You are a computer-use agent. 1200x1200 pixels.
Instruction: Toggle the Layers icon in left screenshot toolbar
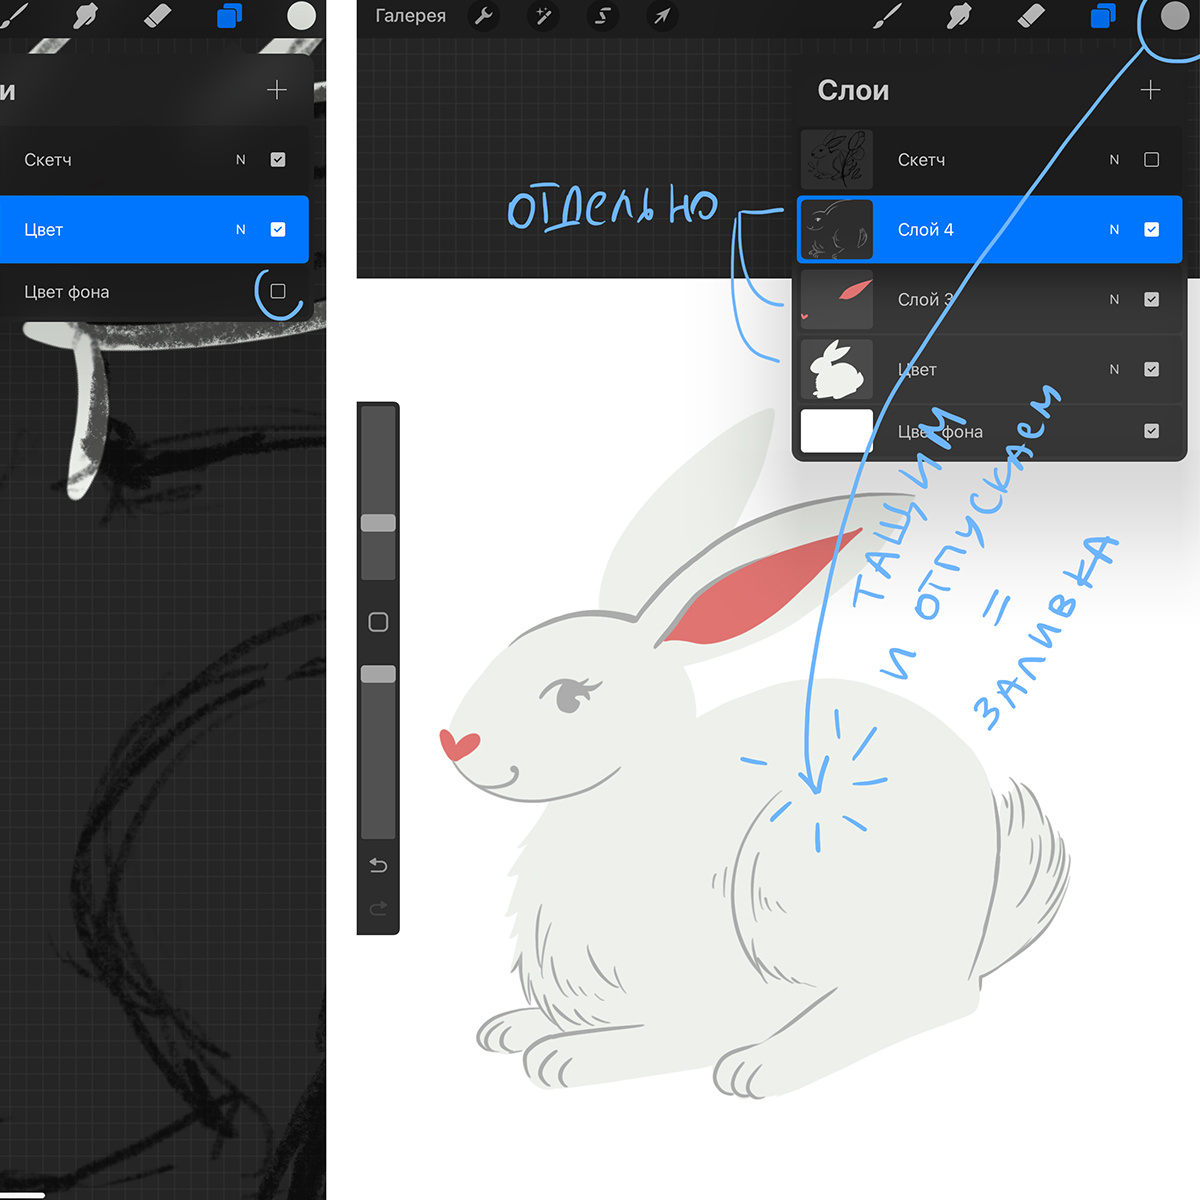[x=229, y=16]
